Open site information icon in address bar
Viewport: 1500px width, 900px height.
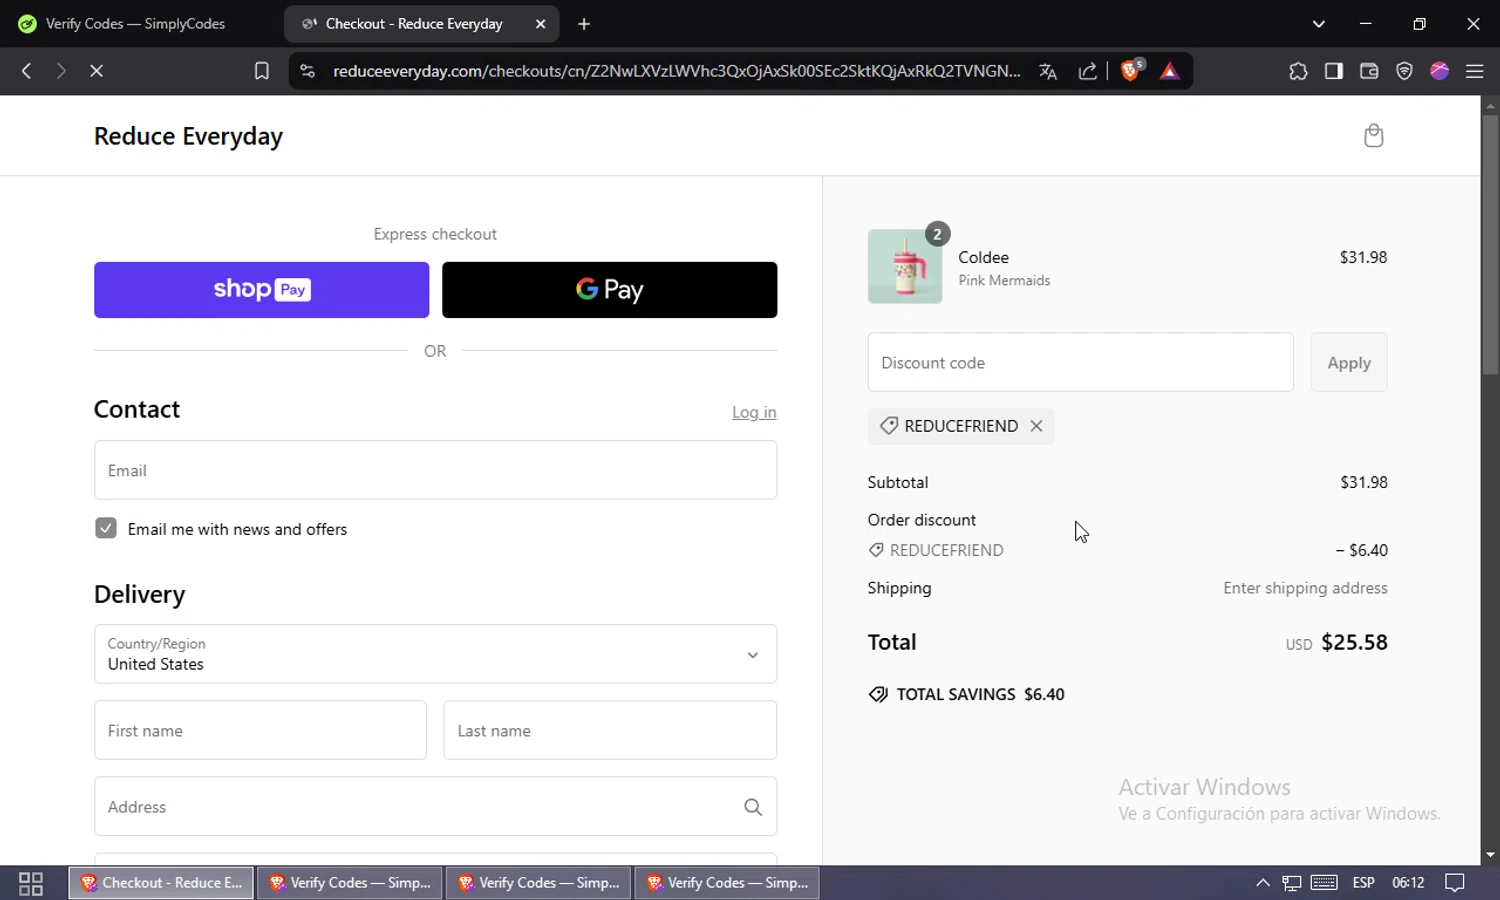tap(308, 71)
